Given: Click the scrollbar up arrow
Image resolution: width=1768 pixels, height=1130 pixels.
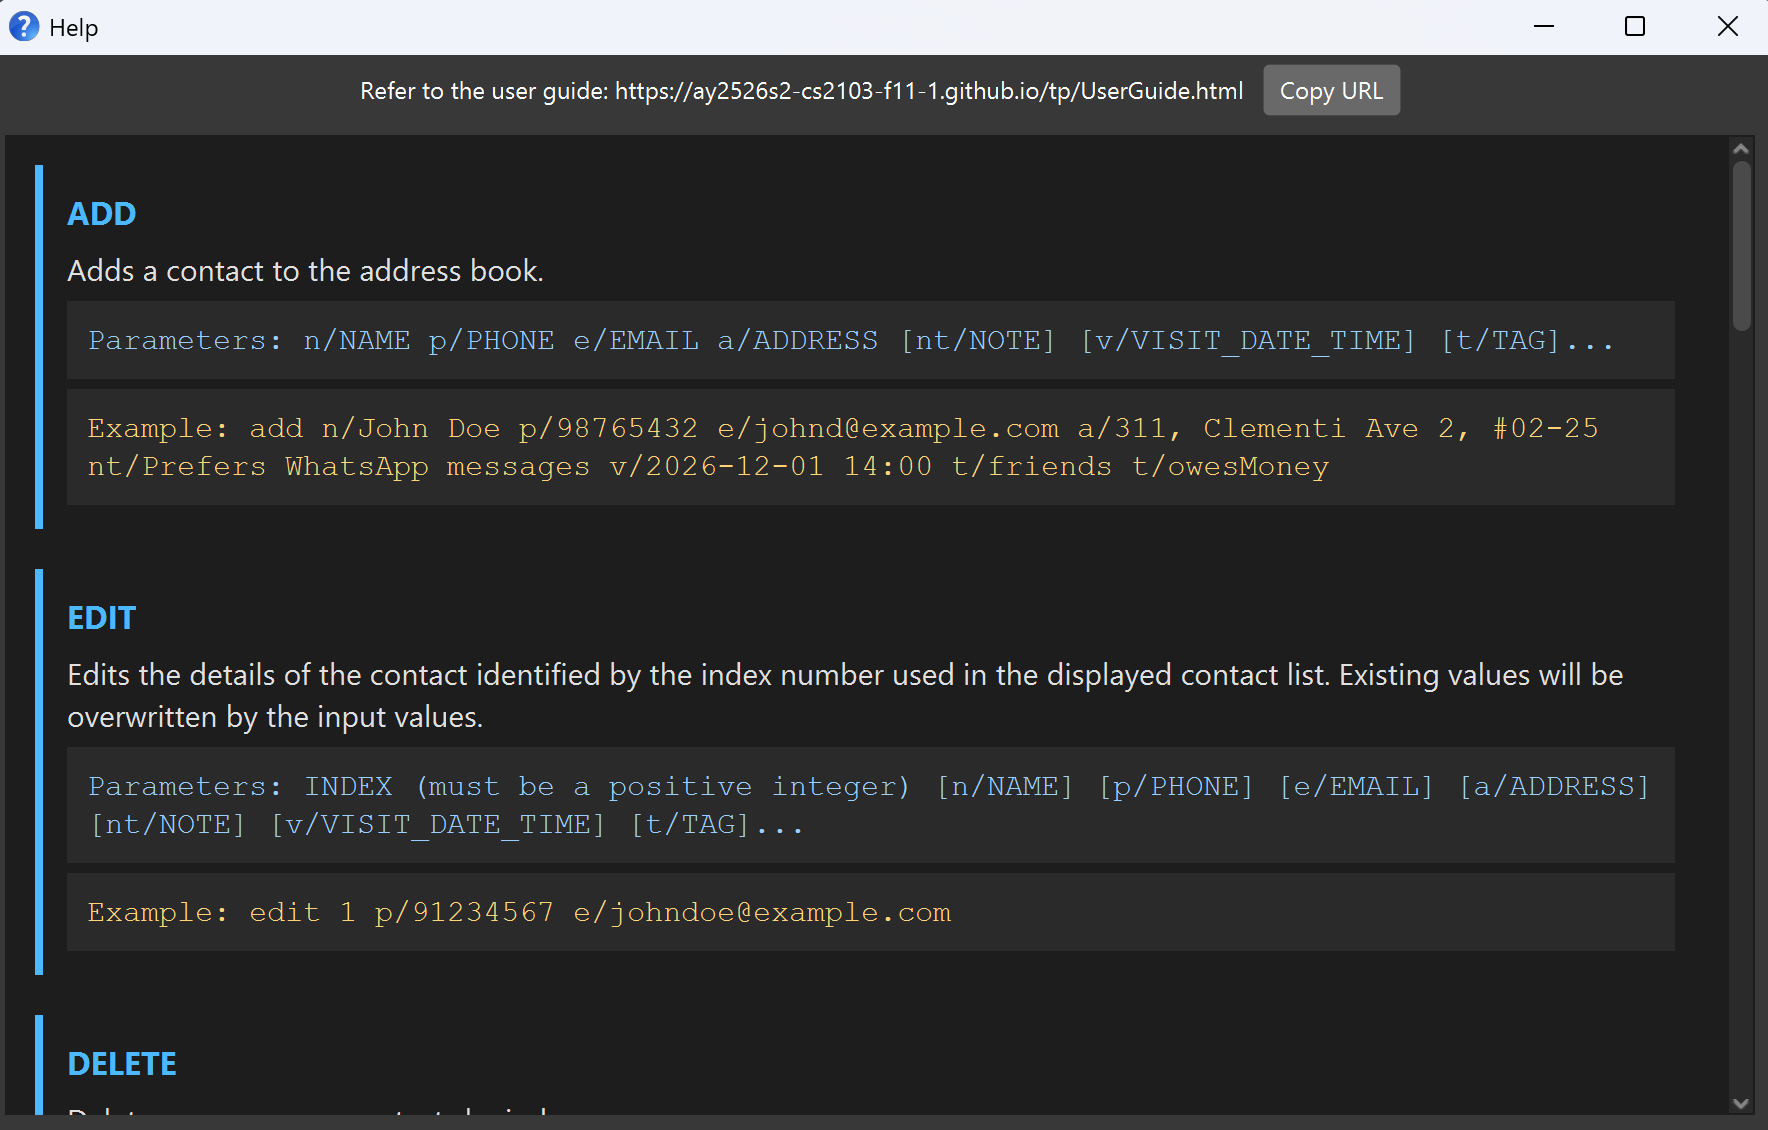Looking at the screenshot, I should click(x=1741, y=149).
